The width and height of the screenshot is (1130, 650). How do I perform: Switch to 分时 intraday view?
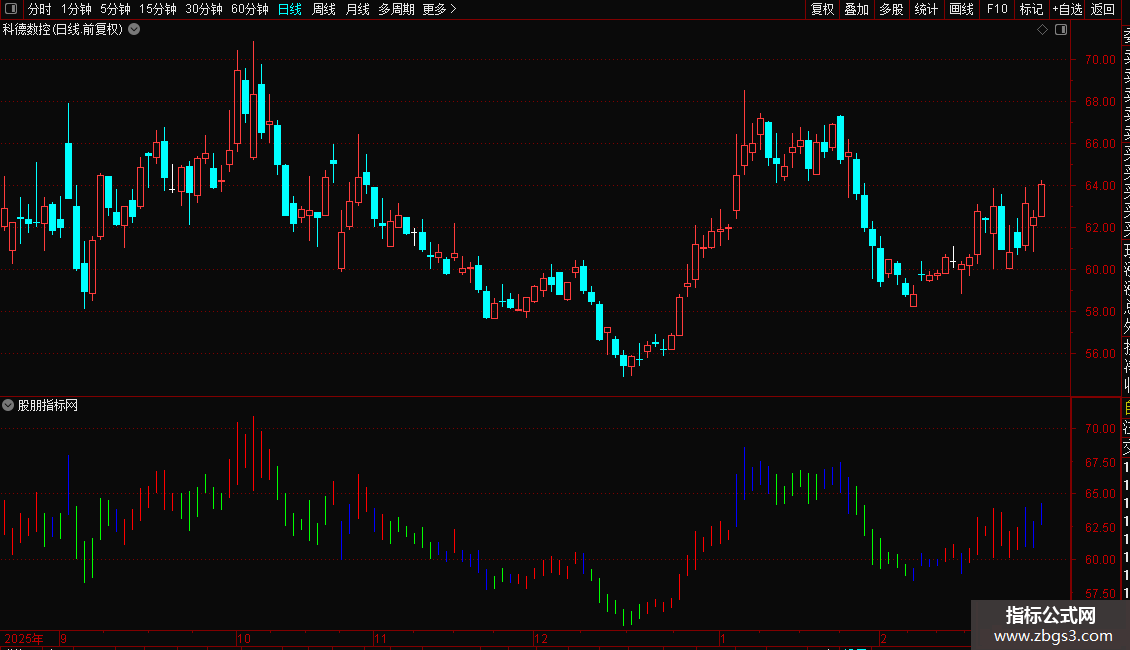(40, 9)
